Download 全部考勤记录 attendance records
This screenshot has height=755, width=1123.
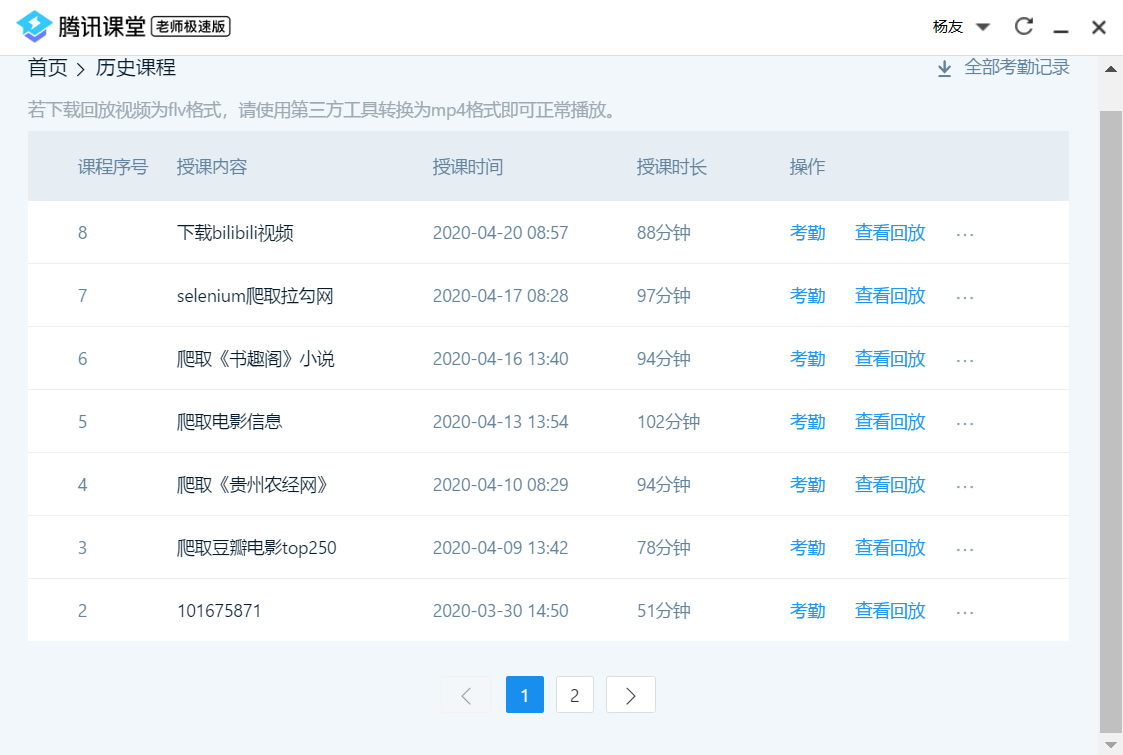point(1015,67)
